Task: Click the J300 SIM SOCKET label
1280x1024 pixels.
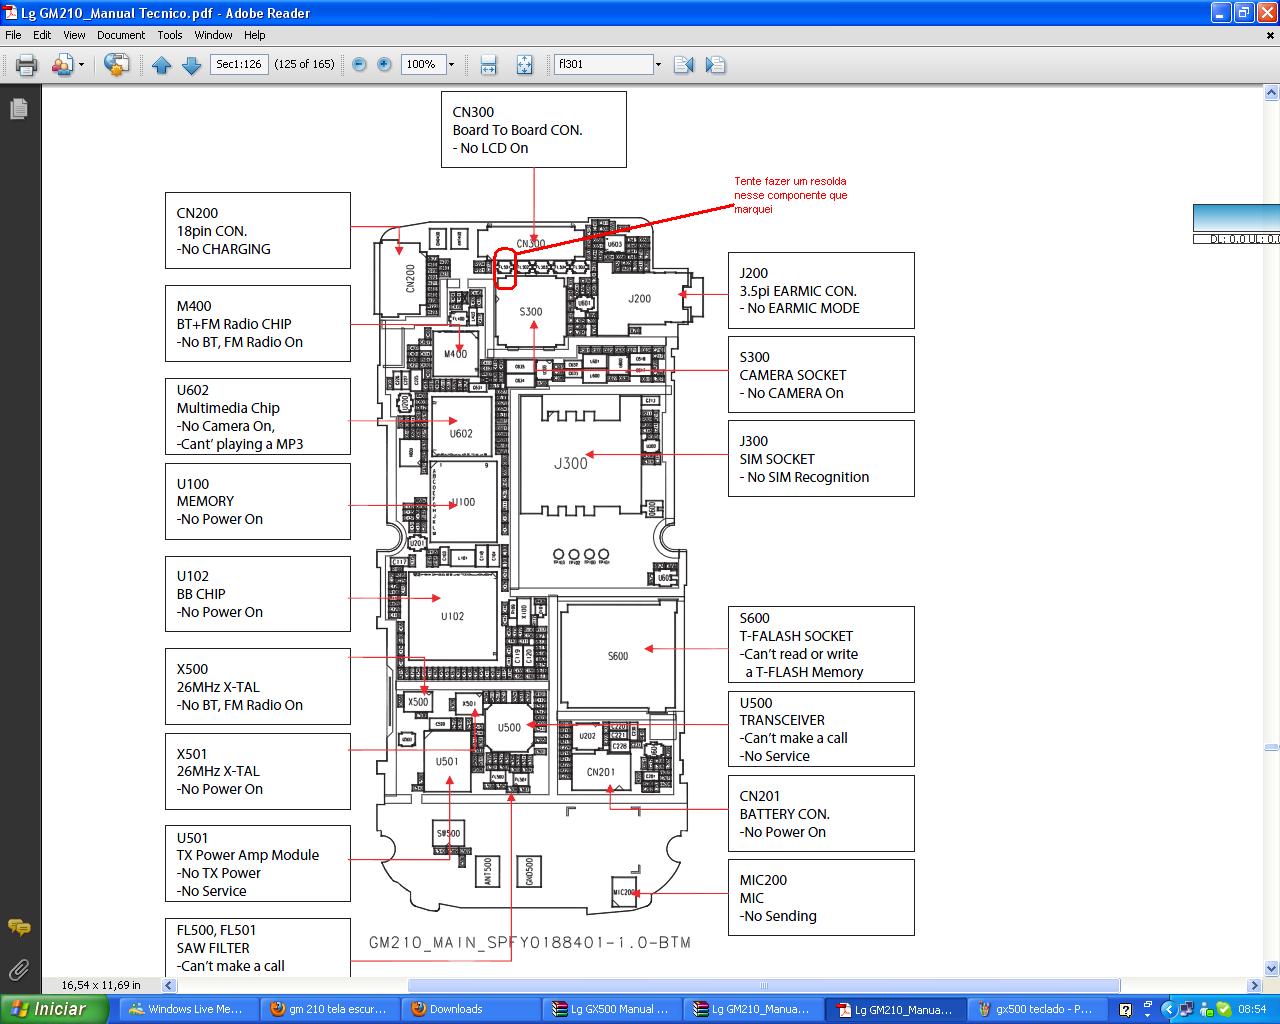Action: click(821, 459)
